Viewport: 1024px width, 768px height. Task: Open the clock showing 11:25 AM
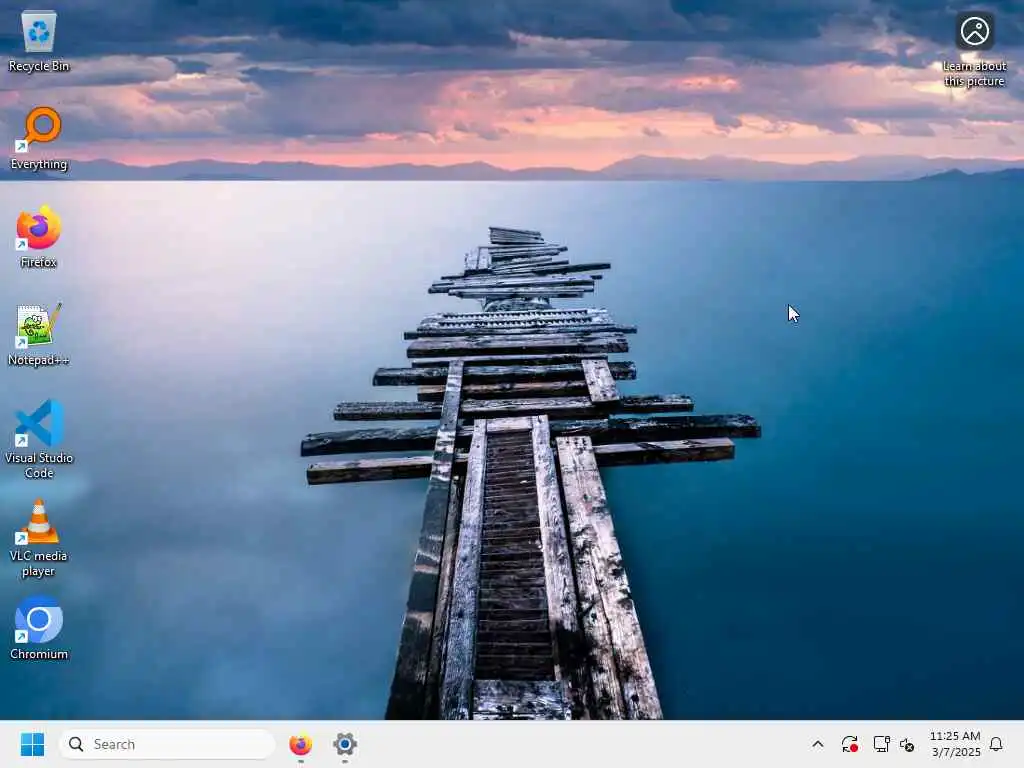(x=955, y=744)
